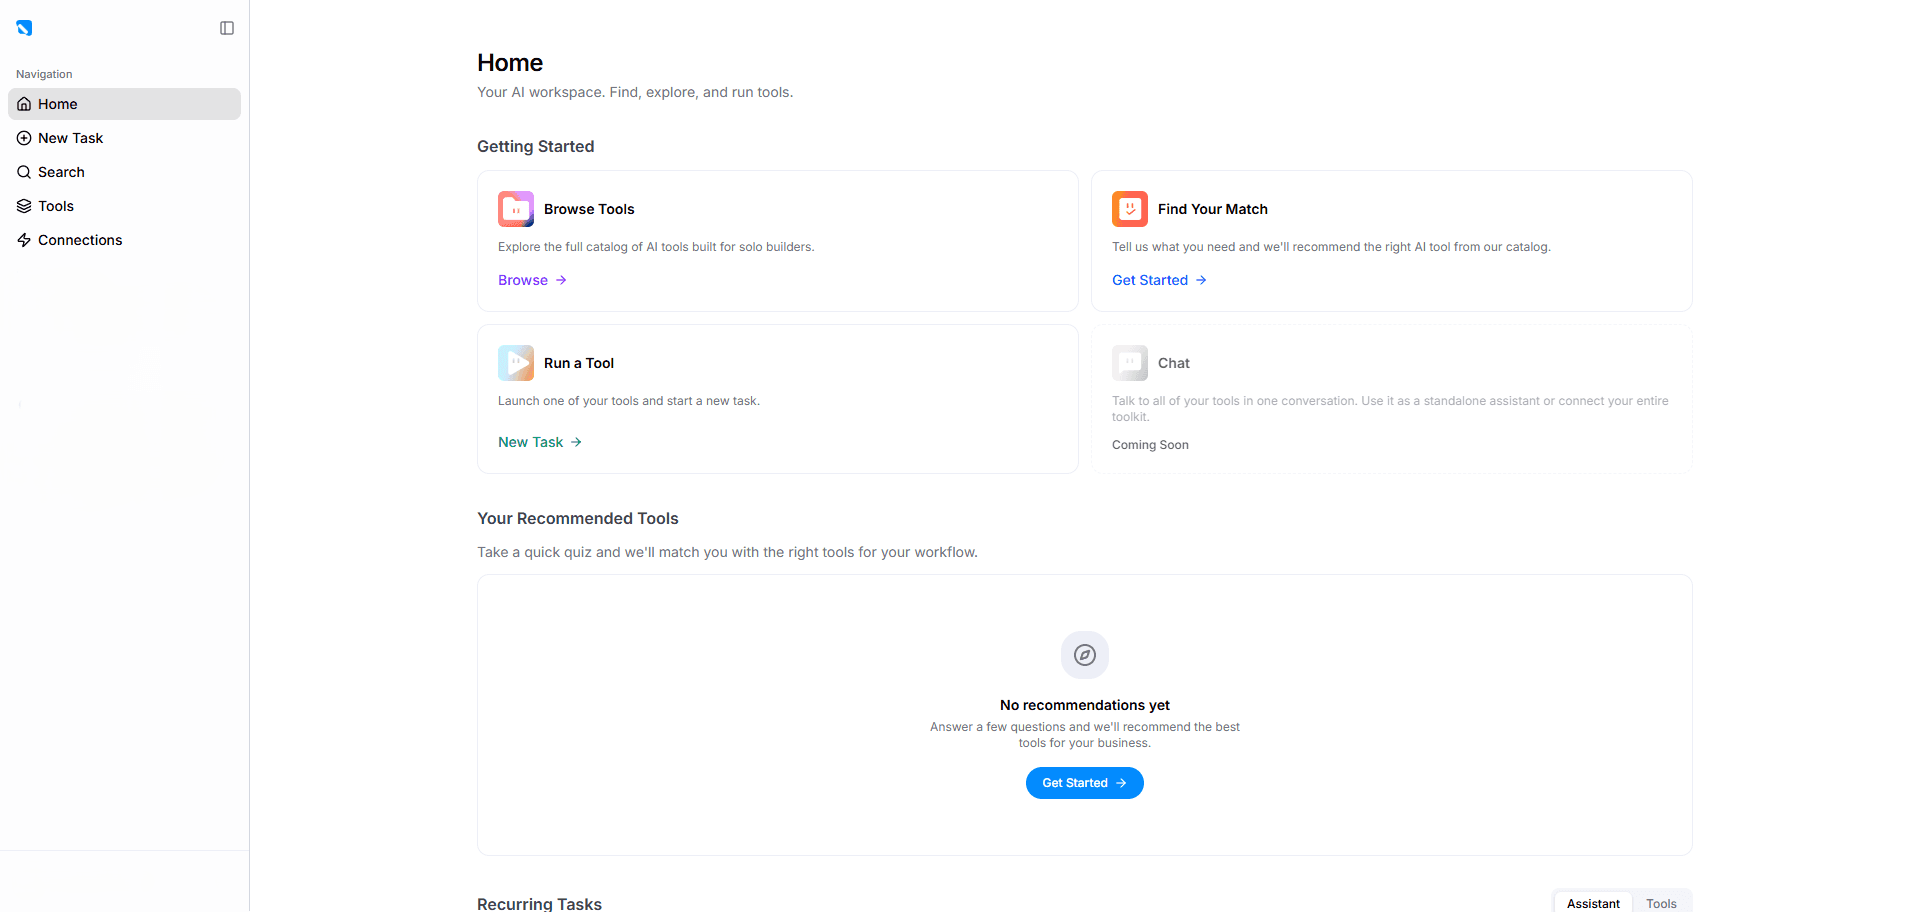Screen dimensions: 1920x912
Task: Click the layers icon beside Tools
Action: coord(23,206)
